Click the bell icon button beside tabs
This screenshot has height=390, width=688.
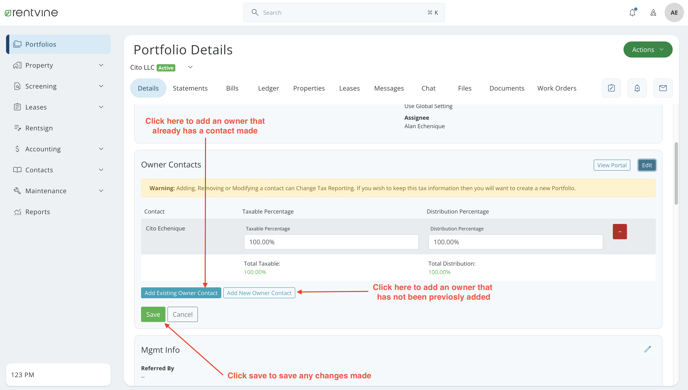point(637,88)
